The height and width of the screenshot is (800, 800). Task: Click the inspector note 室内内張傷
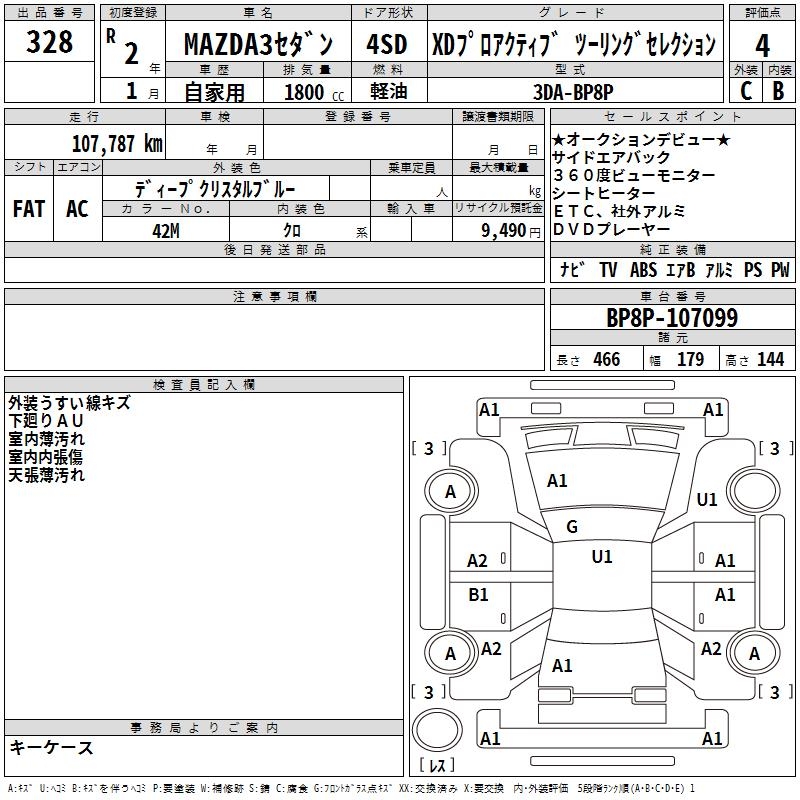[x=45, y=457]
